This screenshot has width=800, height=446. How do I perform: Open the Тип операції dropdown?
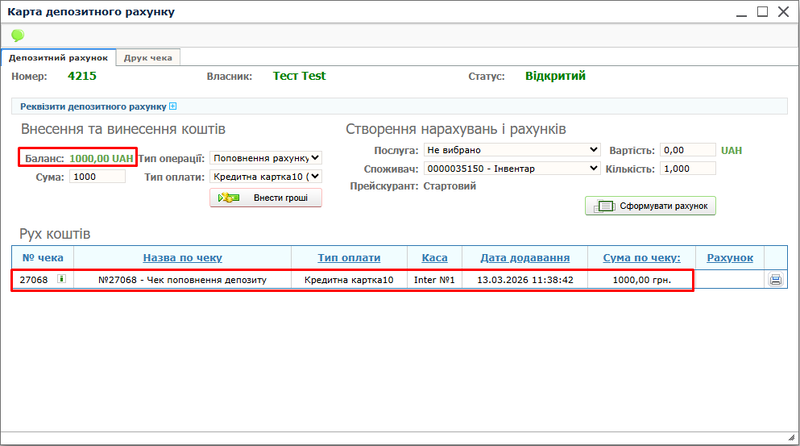coord(266,158)
